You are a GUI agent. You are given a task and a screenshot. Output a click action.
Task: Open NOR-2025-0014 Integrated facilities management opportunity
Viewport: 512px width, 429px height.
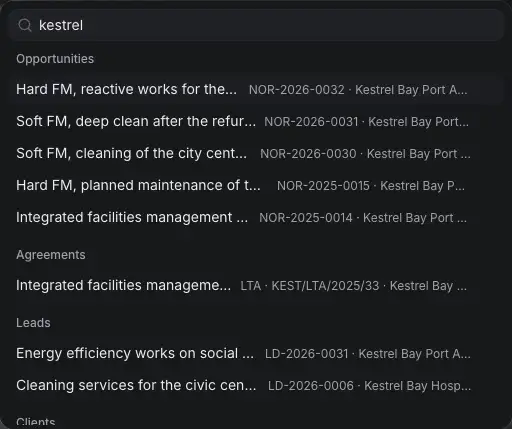pos(256,217)
